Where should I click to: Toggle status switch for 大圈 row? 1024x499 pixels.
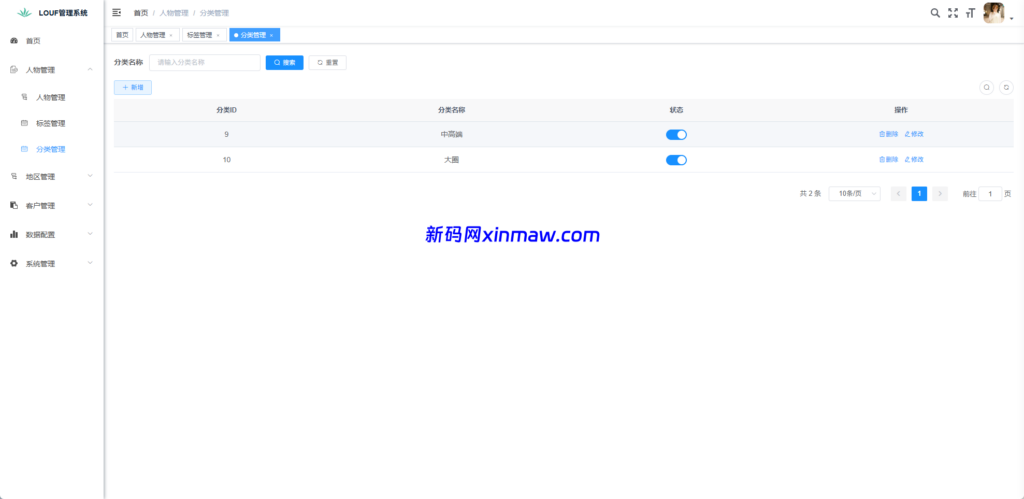click(x=676, y=160)
